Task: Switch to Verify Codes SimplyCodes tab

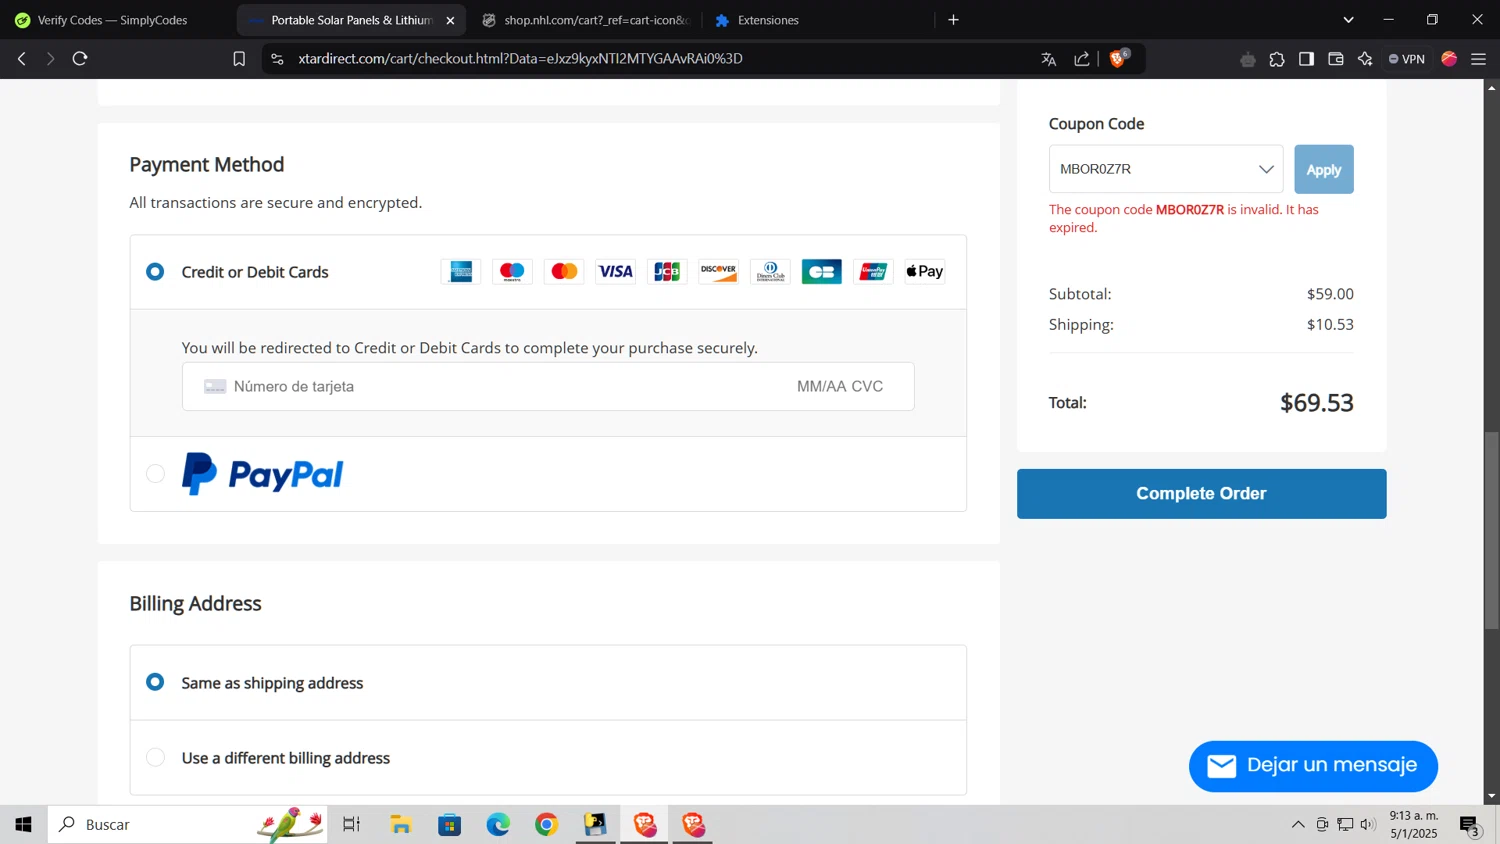Action: point(115,20)
